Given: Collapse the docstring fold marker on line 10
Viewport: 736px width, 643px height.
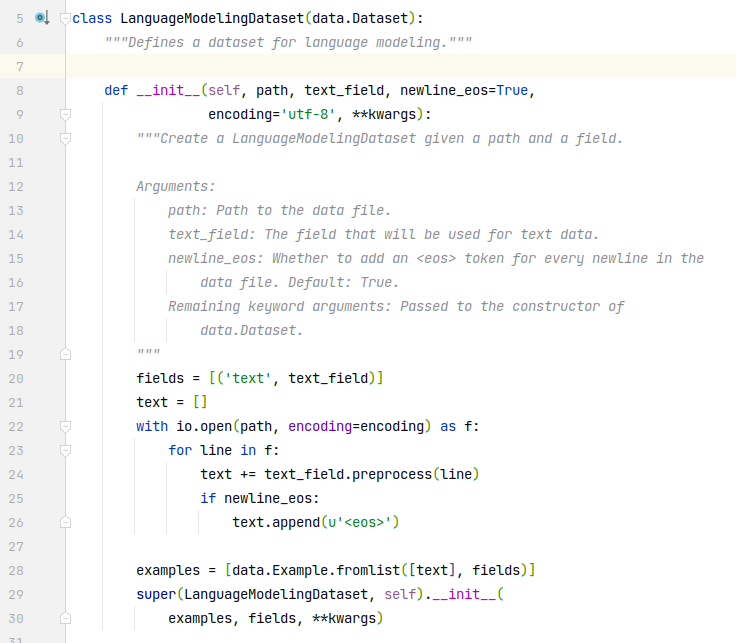Looking at the screenshot, I should point(66,138).
